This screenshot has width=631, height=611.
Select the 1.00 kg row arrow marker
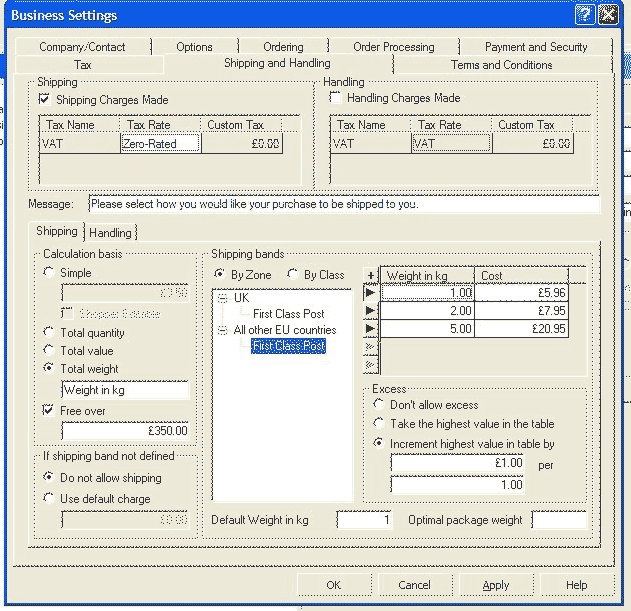(370, 293)
